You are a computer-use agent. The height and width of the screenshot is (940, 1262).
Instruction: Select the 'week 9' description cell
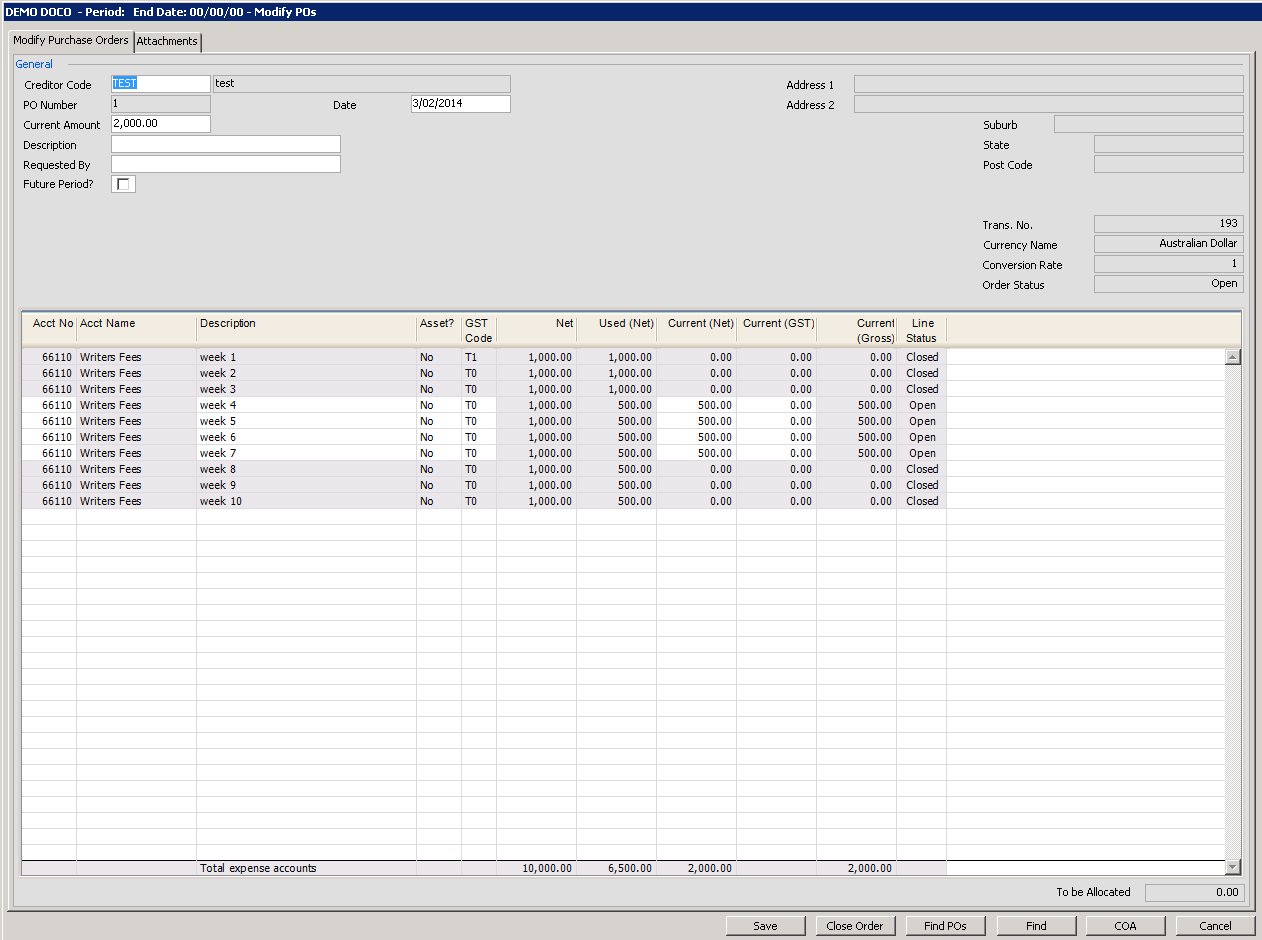click(307, 485)
